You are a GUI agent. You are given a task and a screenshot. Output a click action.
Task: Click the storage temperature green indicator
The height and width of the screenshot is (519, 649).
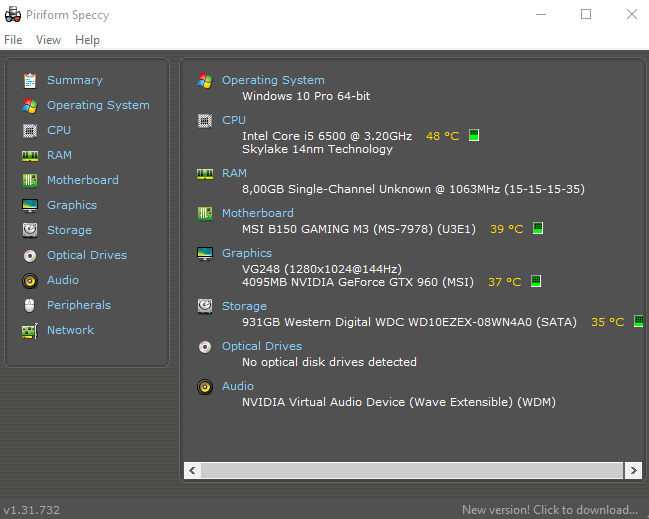(639, 321)
